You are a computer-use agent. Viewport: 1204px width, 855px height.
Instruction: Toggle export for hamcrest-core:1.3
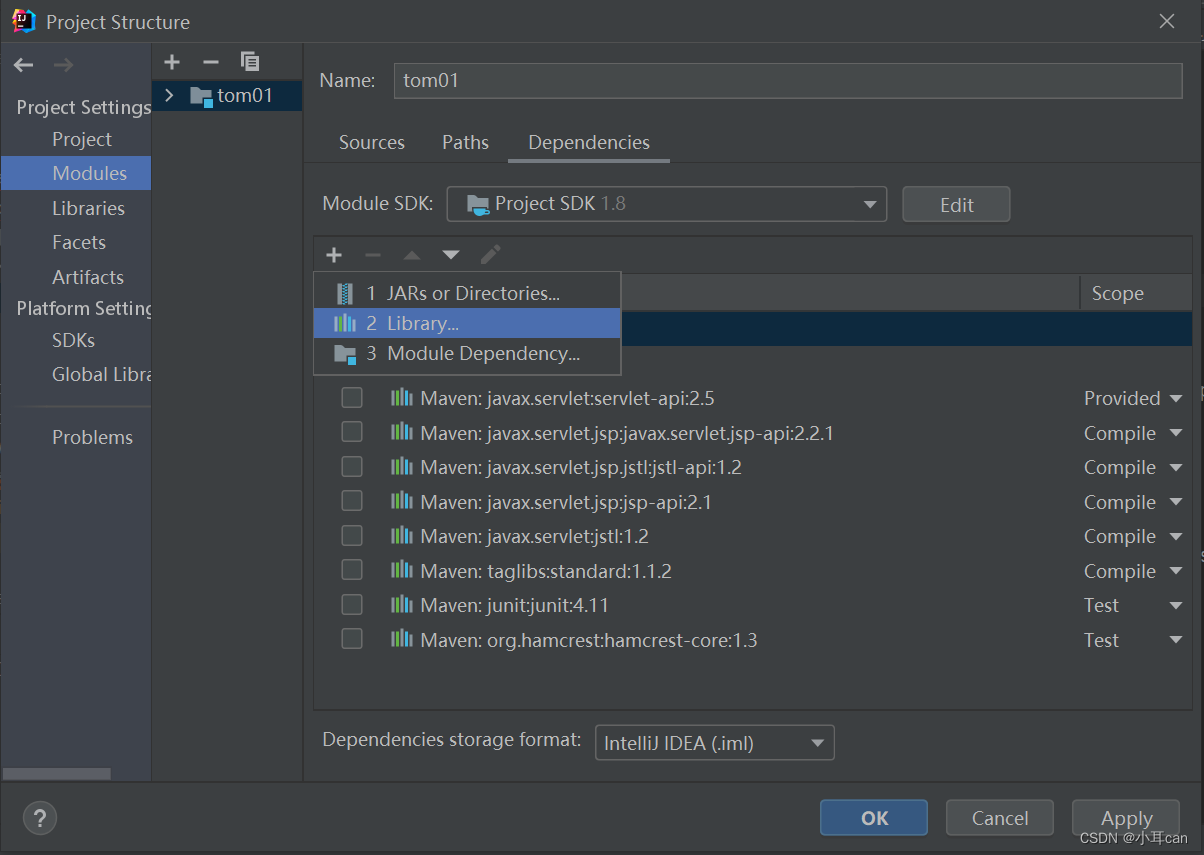coord(352,639)
